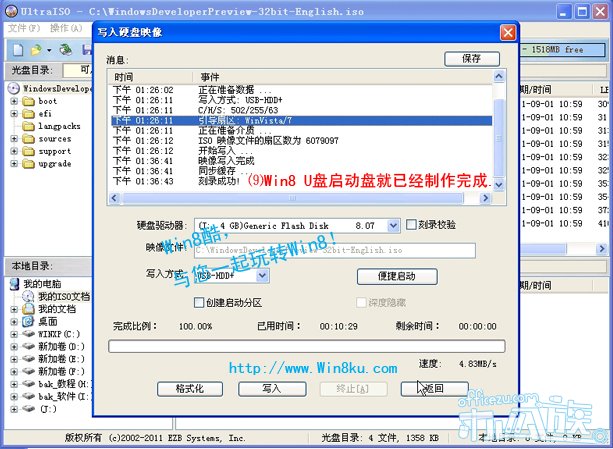Select the efi folder icon
This screenshot has height=449, width=613.
28,114
